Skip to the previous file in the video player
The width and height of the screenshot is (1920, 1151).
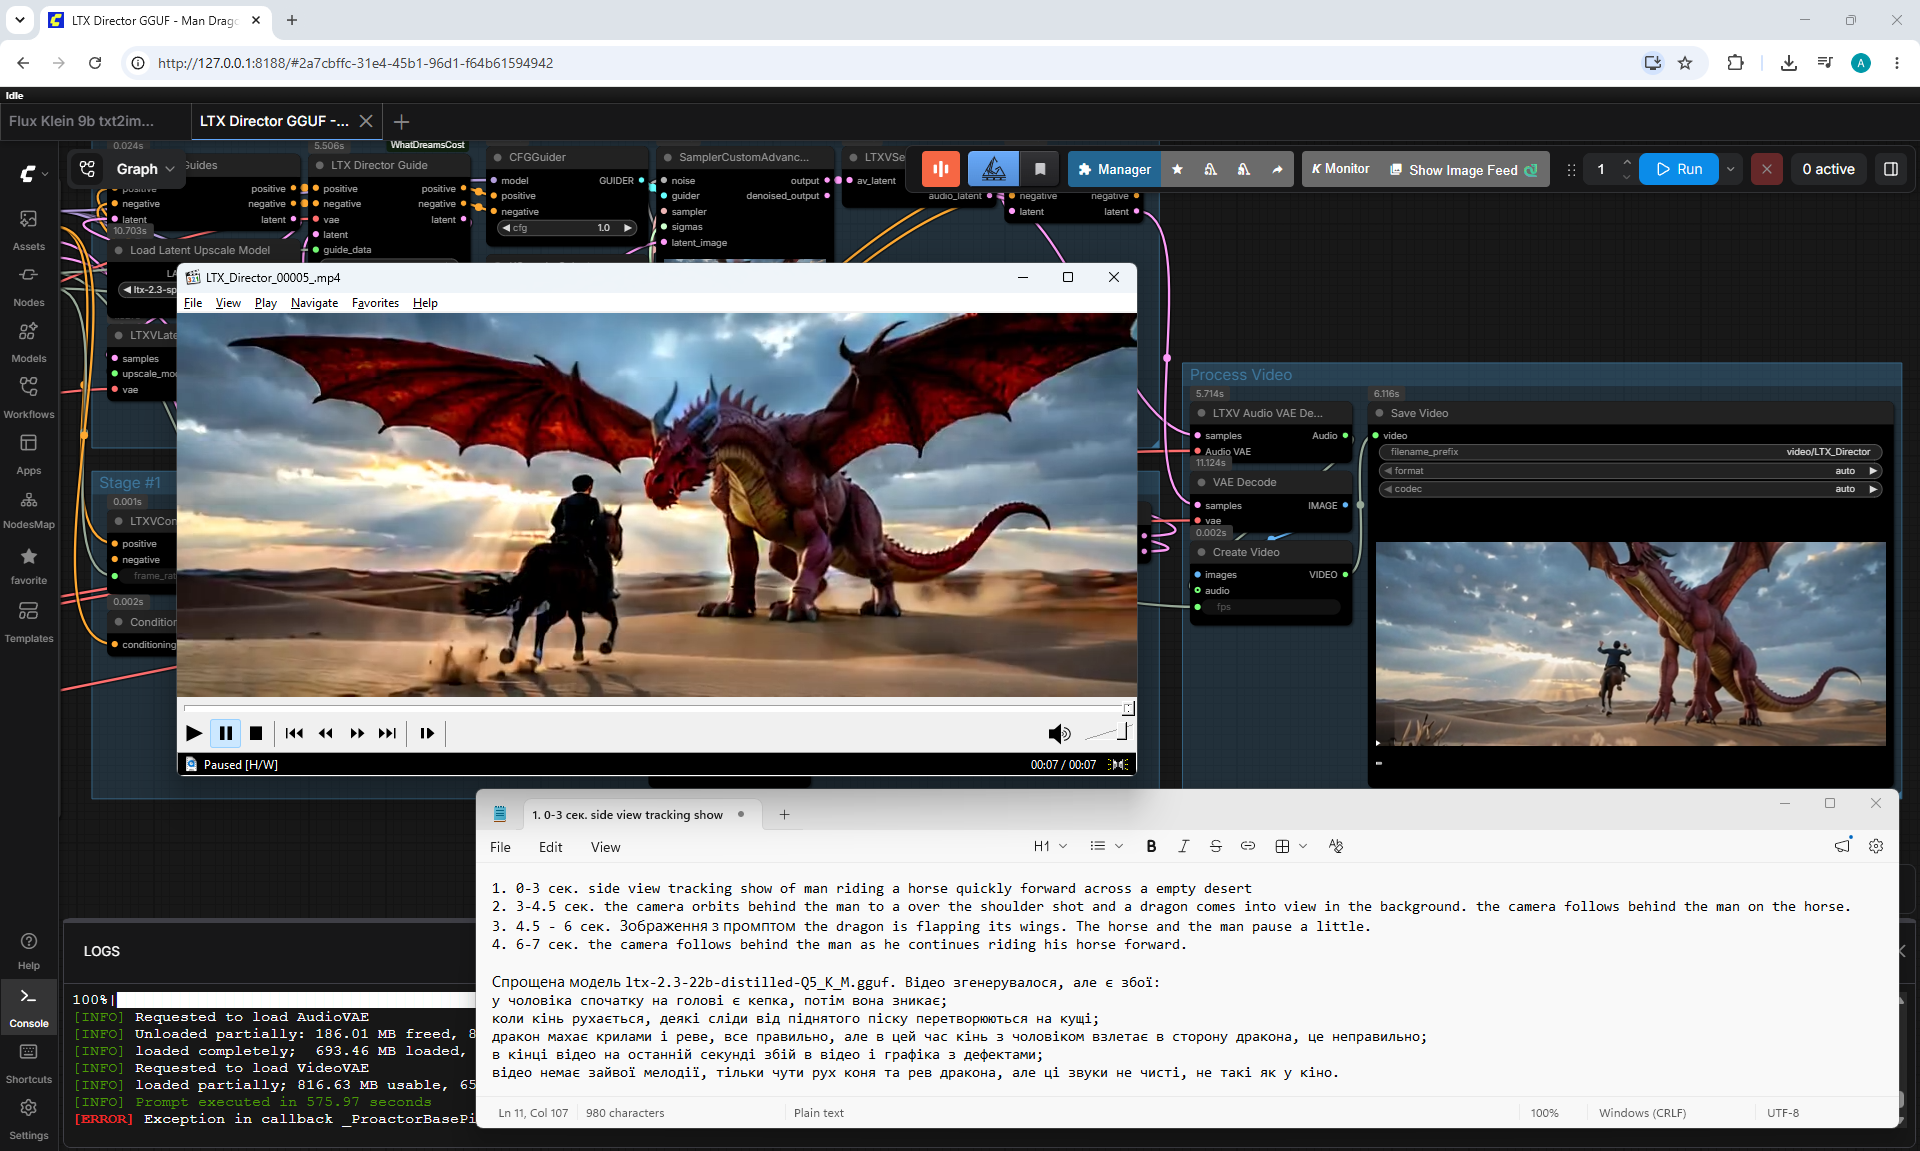coord(294,733)
